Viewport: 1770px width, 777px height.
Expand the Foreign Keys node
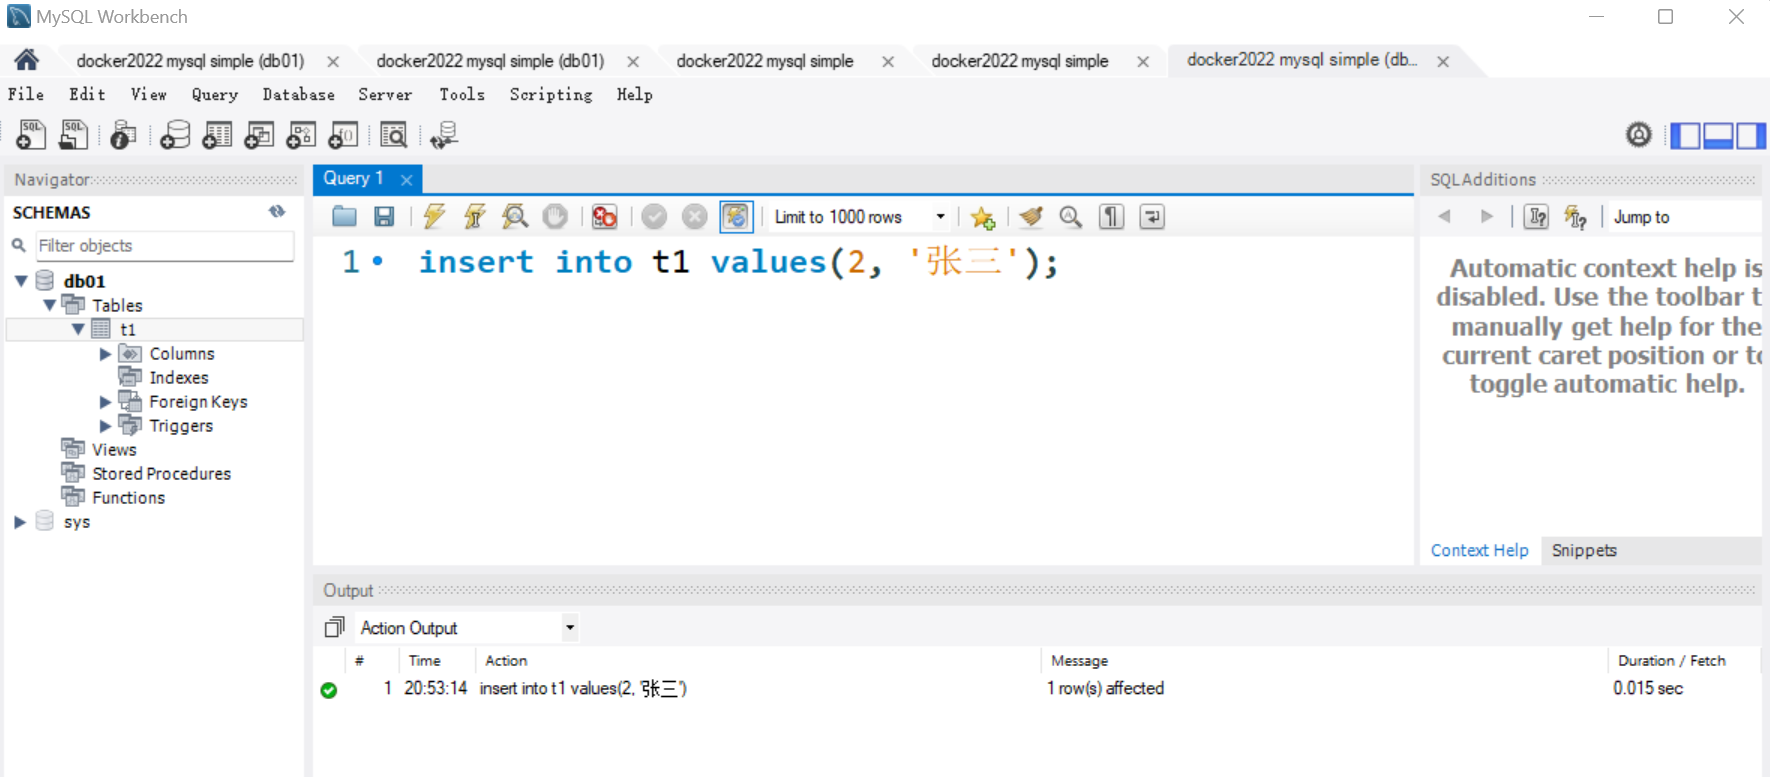point(105,402)
